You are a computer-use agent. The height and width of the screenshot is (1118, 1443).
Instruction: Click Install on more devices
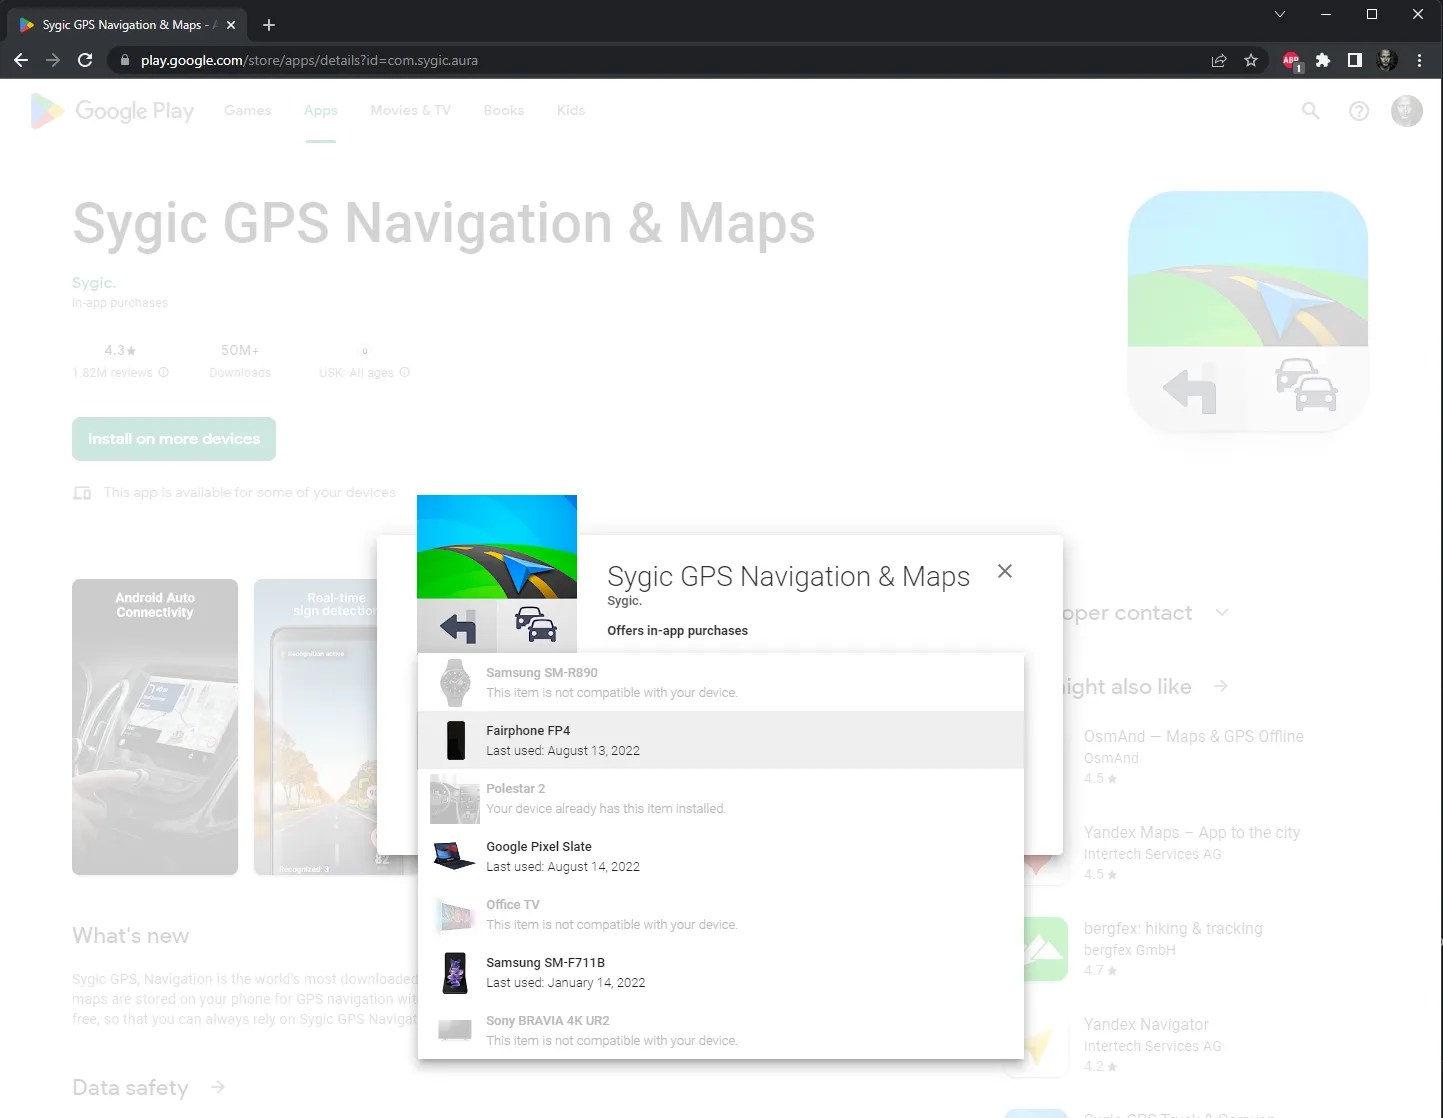tap(173, 438)
